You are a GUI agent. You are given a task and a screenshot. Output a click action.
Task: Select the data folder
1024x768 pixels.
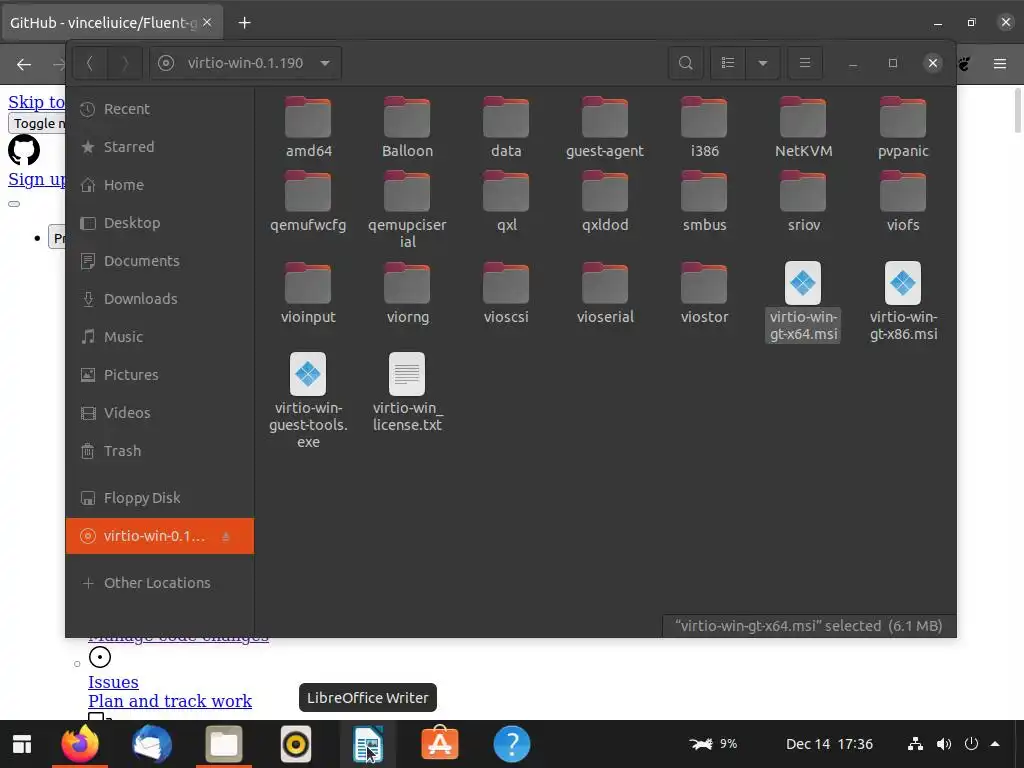pyautogui.click(x=506, y=127)
